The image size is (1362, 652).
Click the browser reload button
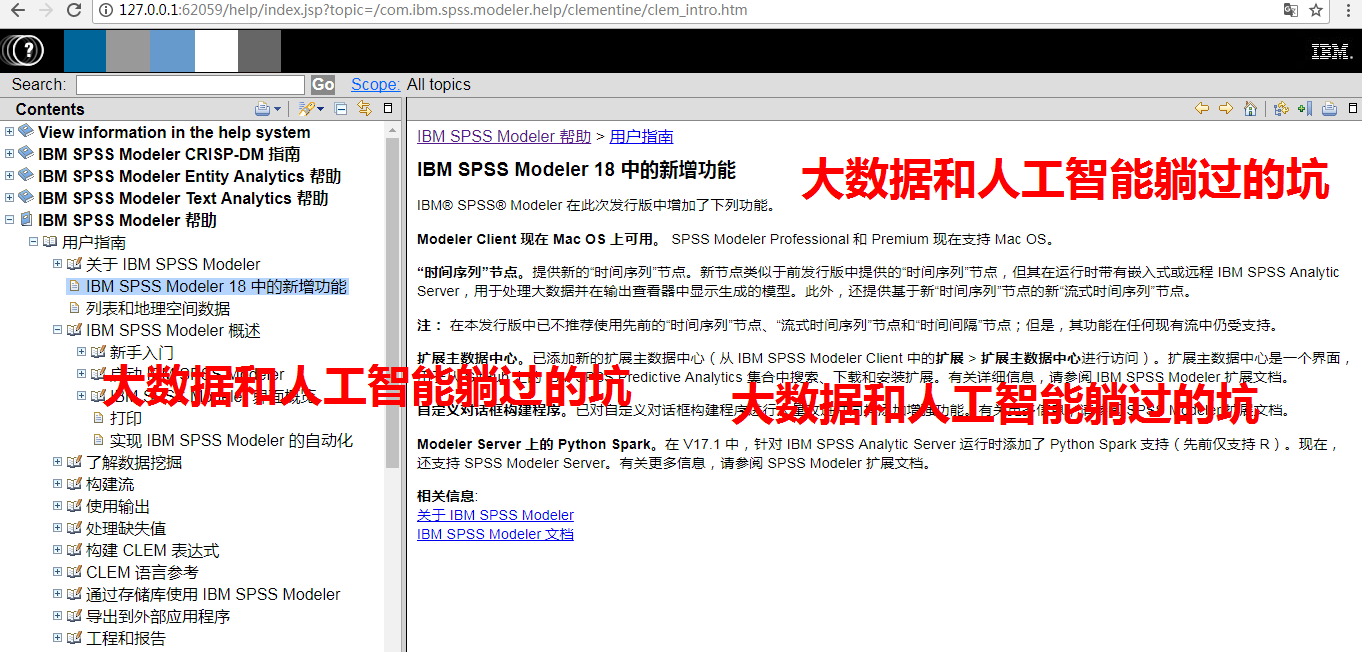(x=74, y=11)
